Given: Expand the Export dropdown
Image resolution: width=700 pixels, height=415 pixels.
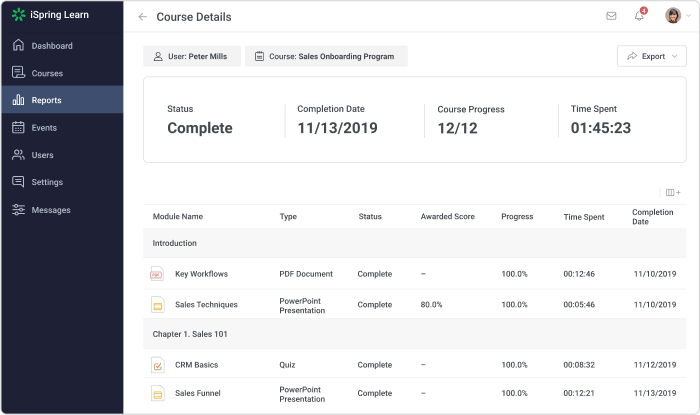Looking at the screenshot, I should click(x=651, y=56).
